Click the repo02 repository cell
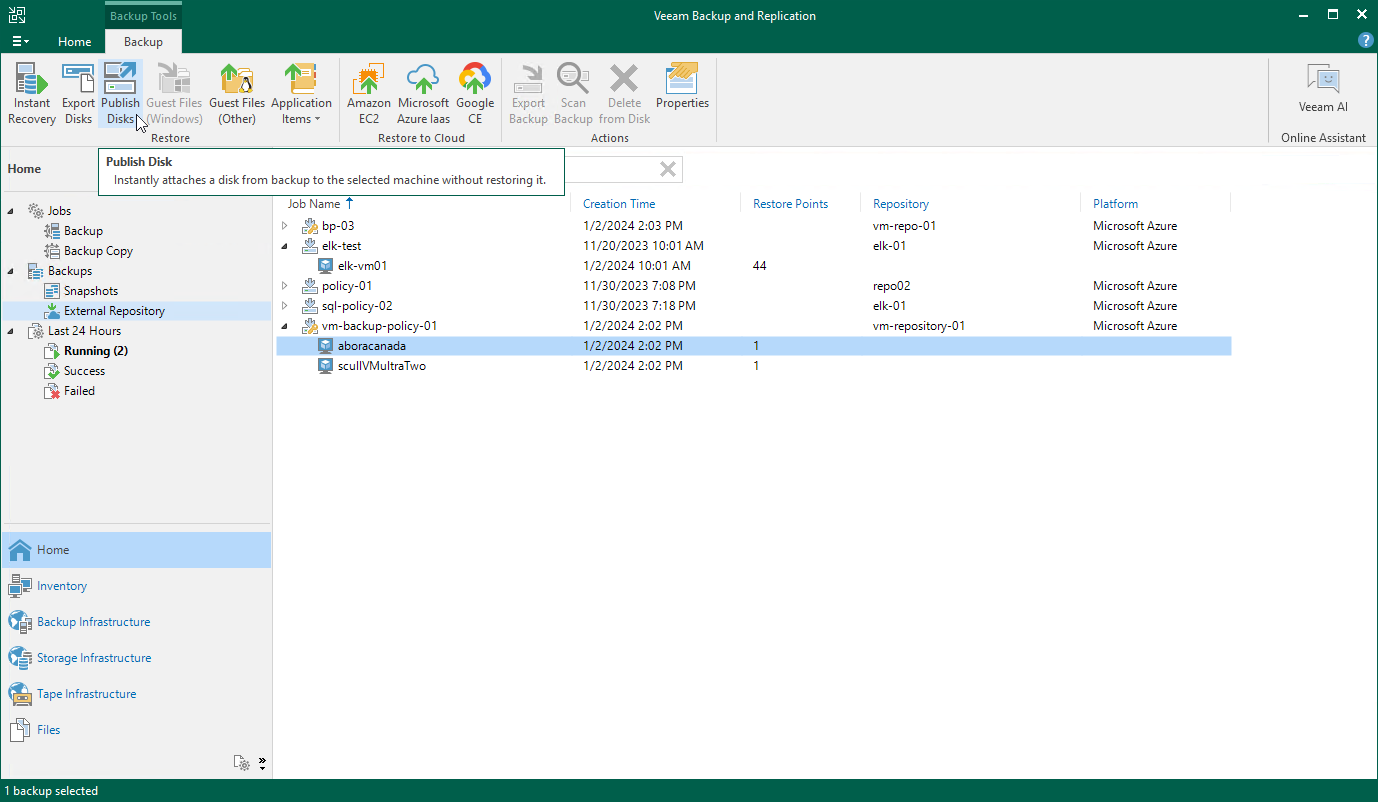1378x802 pixels. (x=891, y=286)
